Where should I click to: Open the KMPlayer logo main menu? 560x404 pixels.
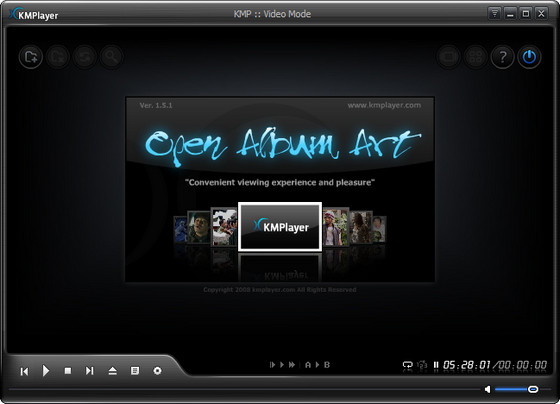(x=34, y=14)
